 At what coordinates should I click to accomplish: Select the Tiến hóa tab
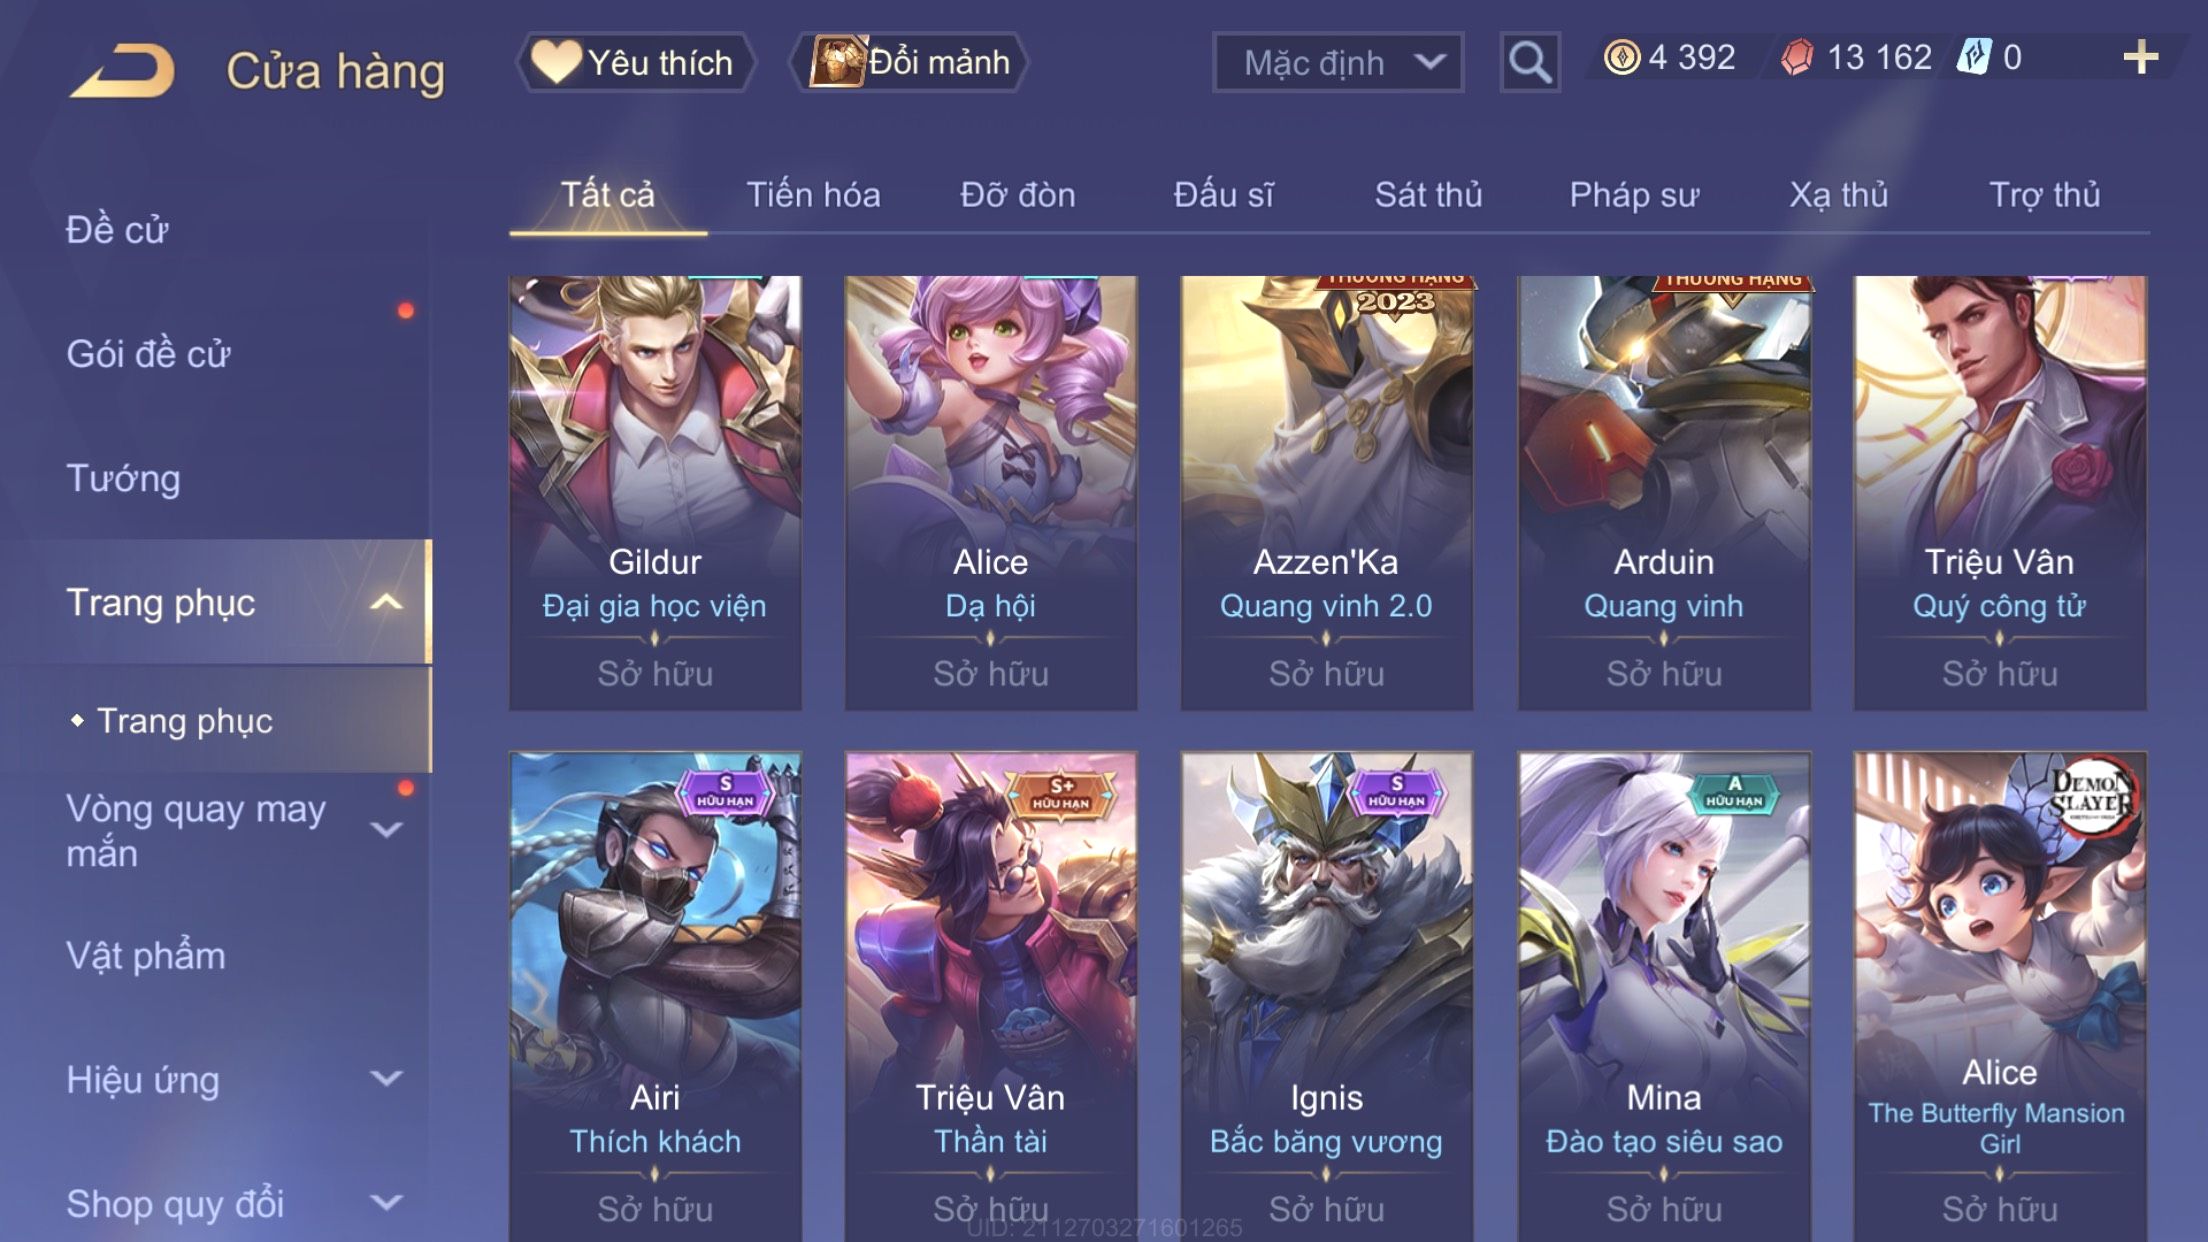coord(813,195)
